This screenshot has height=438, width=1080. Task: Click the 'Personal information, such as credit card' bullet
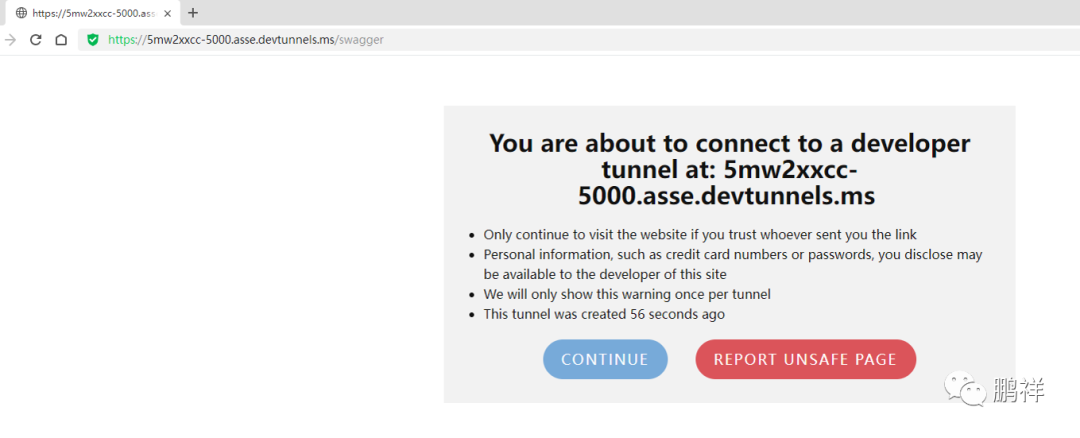coord(733,264)
